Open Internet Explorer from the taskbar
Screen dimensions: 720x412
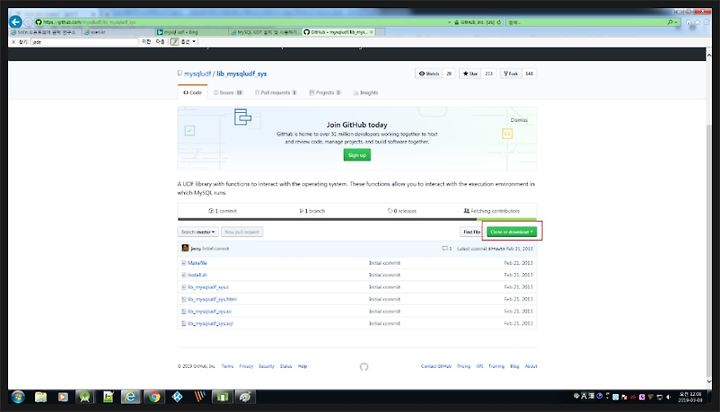[130, 397]
